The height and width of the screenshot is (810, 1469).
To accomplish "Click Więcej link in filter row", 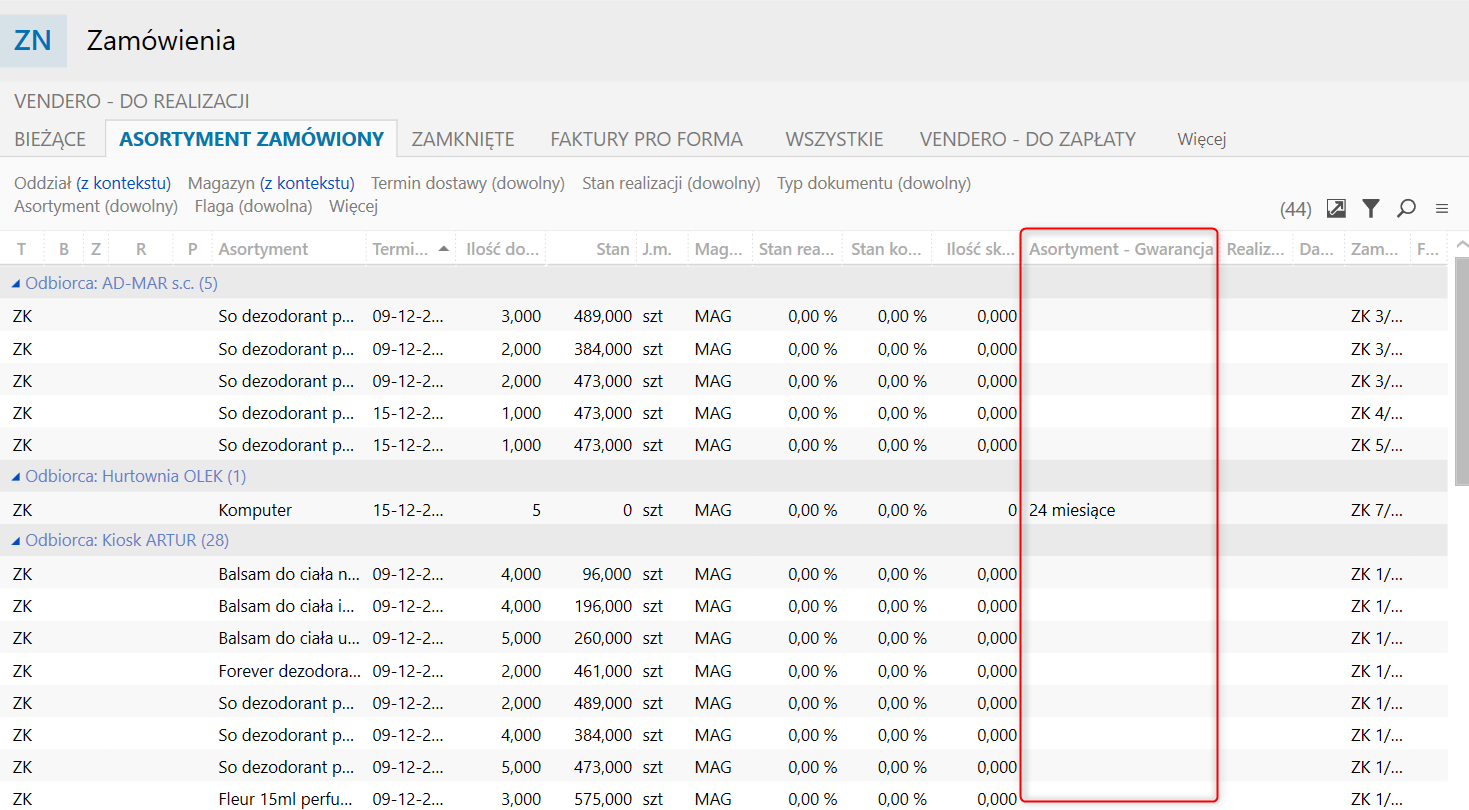I will pos(353,206).
